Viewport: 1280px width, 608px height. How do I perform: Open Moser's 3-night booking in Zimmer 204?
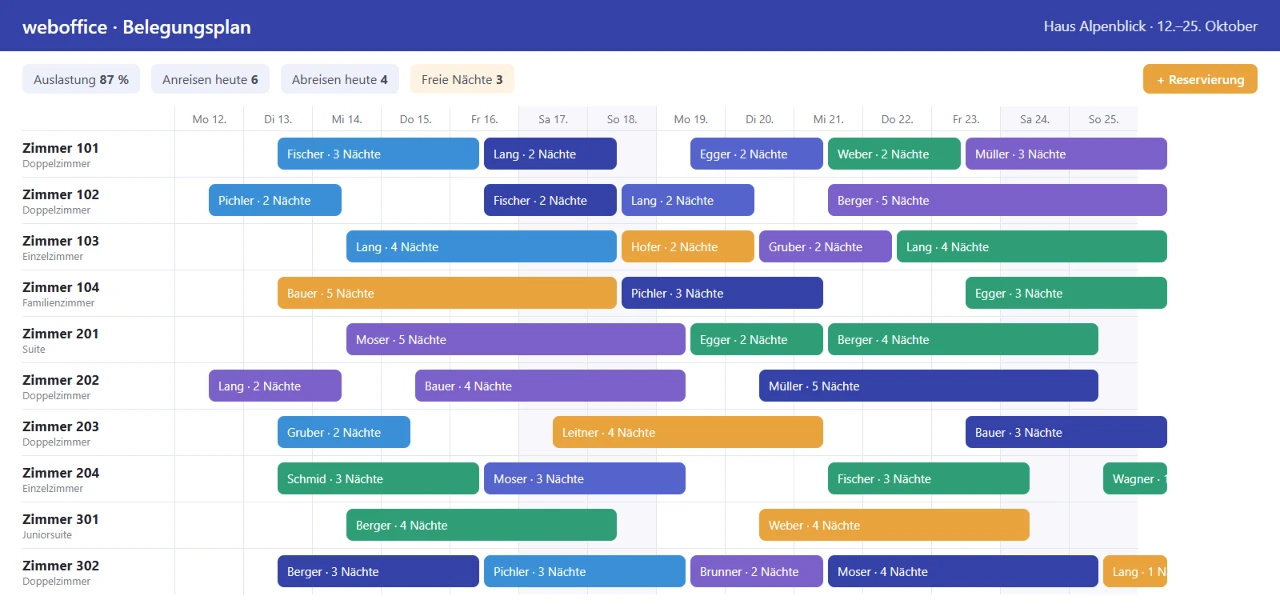(x=585, y=479)
